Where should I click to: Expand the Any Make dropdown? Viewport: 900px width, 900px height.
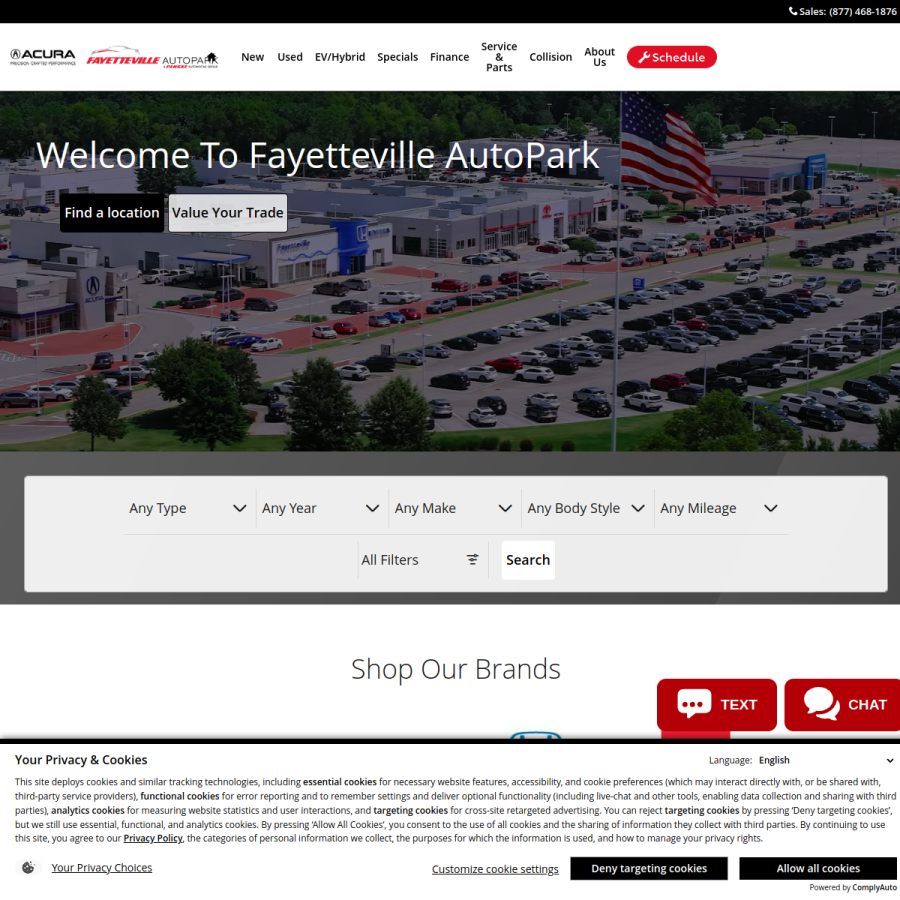tap(453, 509)
